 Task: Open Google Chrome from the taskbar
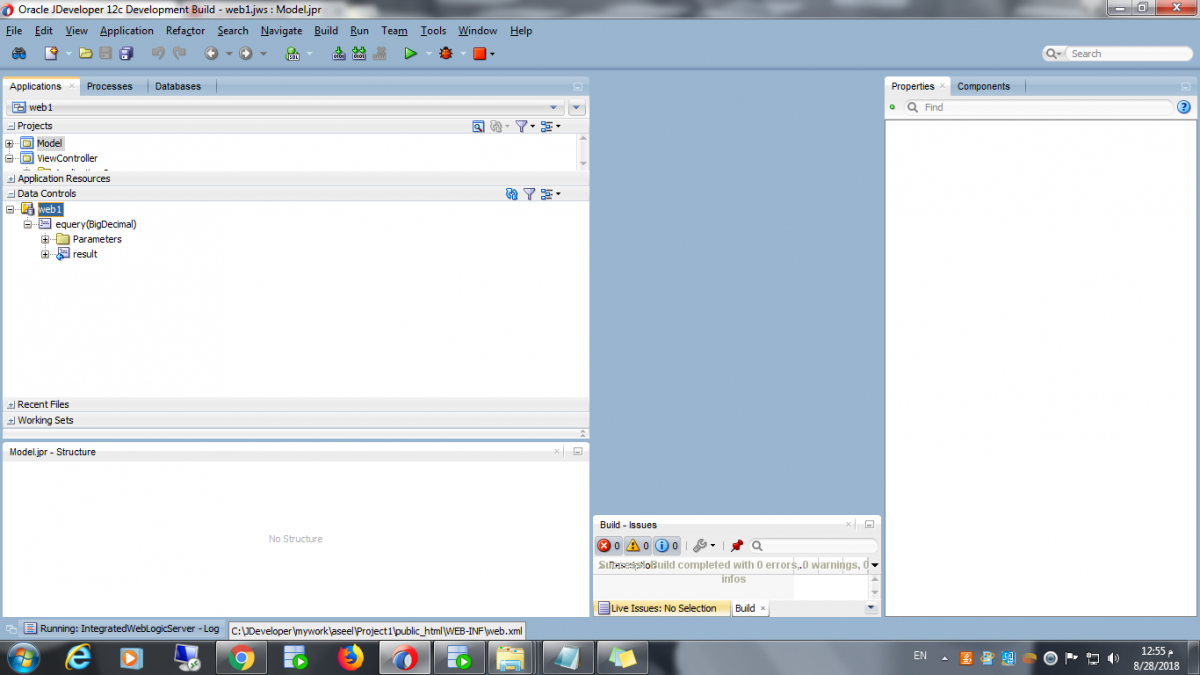pyautogui.click(x=241, y=658)
